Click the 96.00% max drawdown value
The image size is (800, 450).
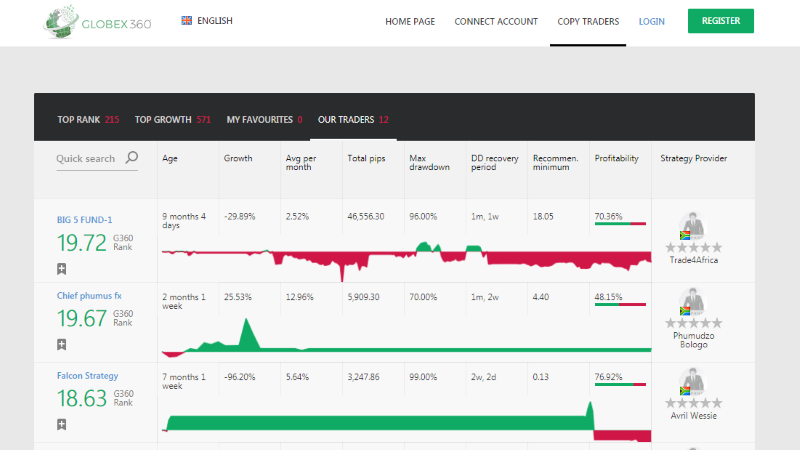coord(423,216)
